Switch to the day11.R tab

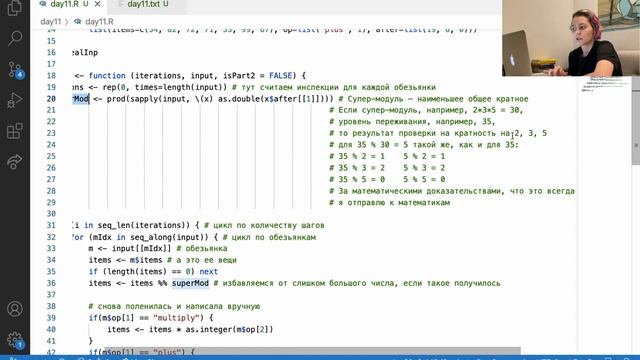click(x=64, y=4)
